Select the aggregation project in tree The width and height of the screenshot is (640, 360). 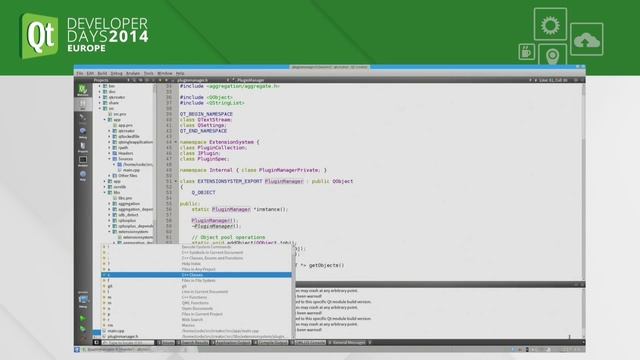coord(129,204)
